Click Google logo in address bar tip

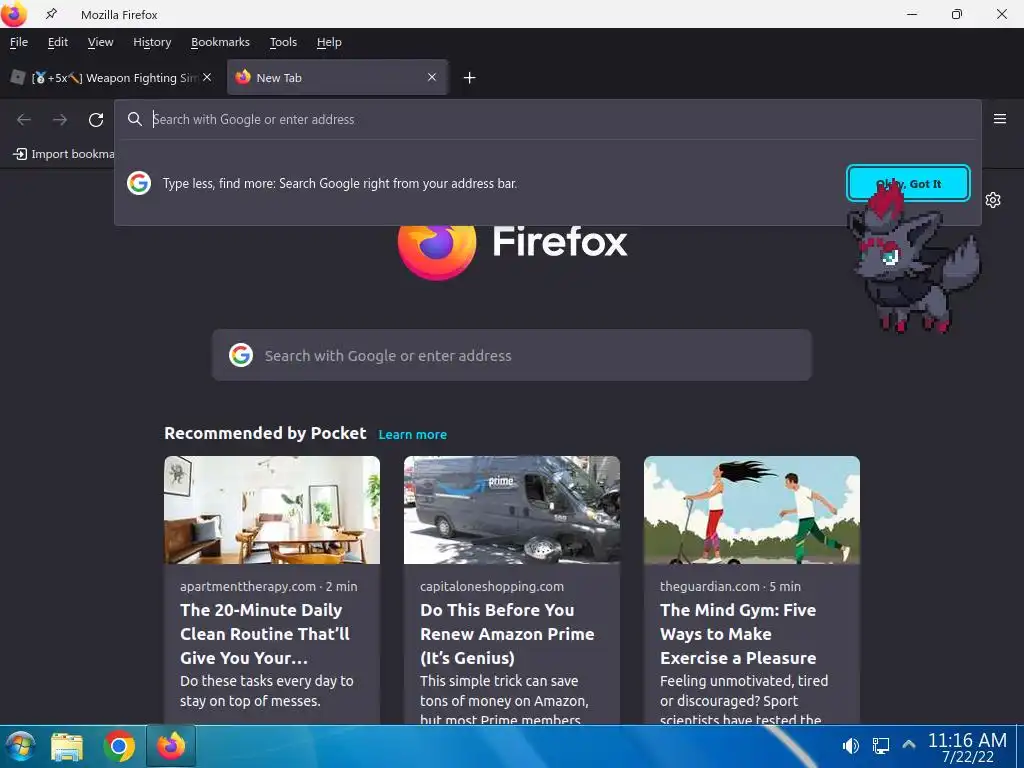(x=139, y=184)
